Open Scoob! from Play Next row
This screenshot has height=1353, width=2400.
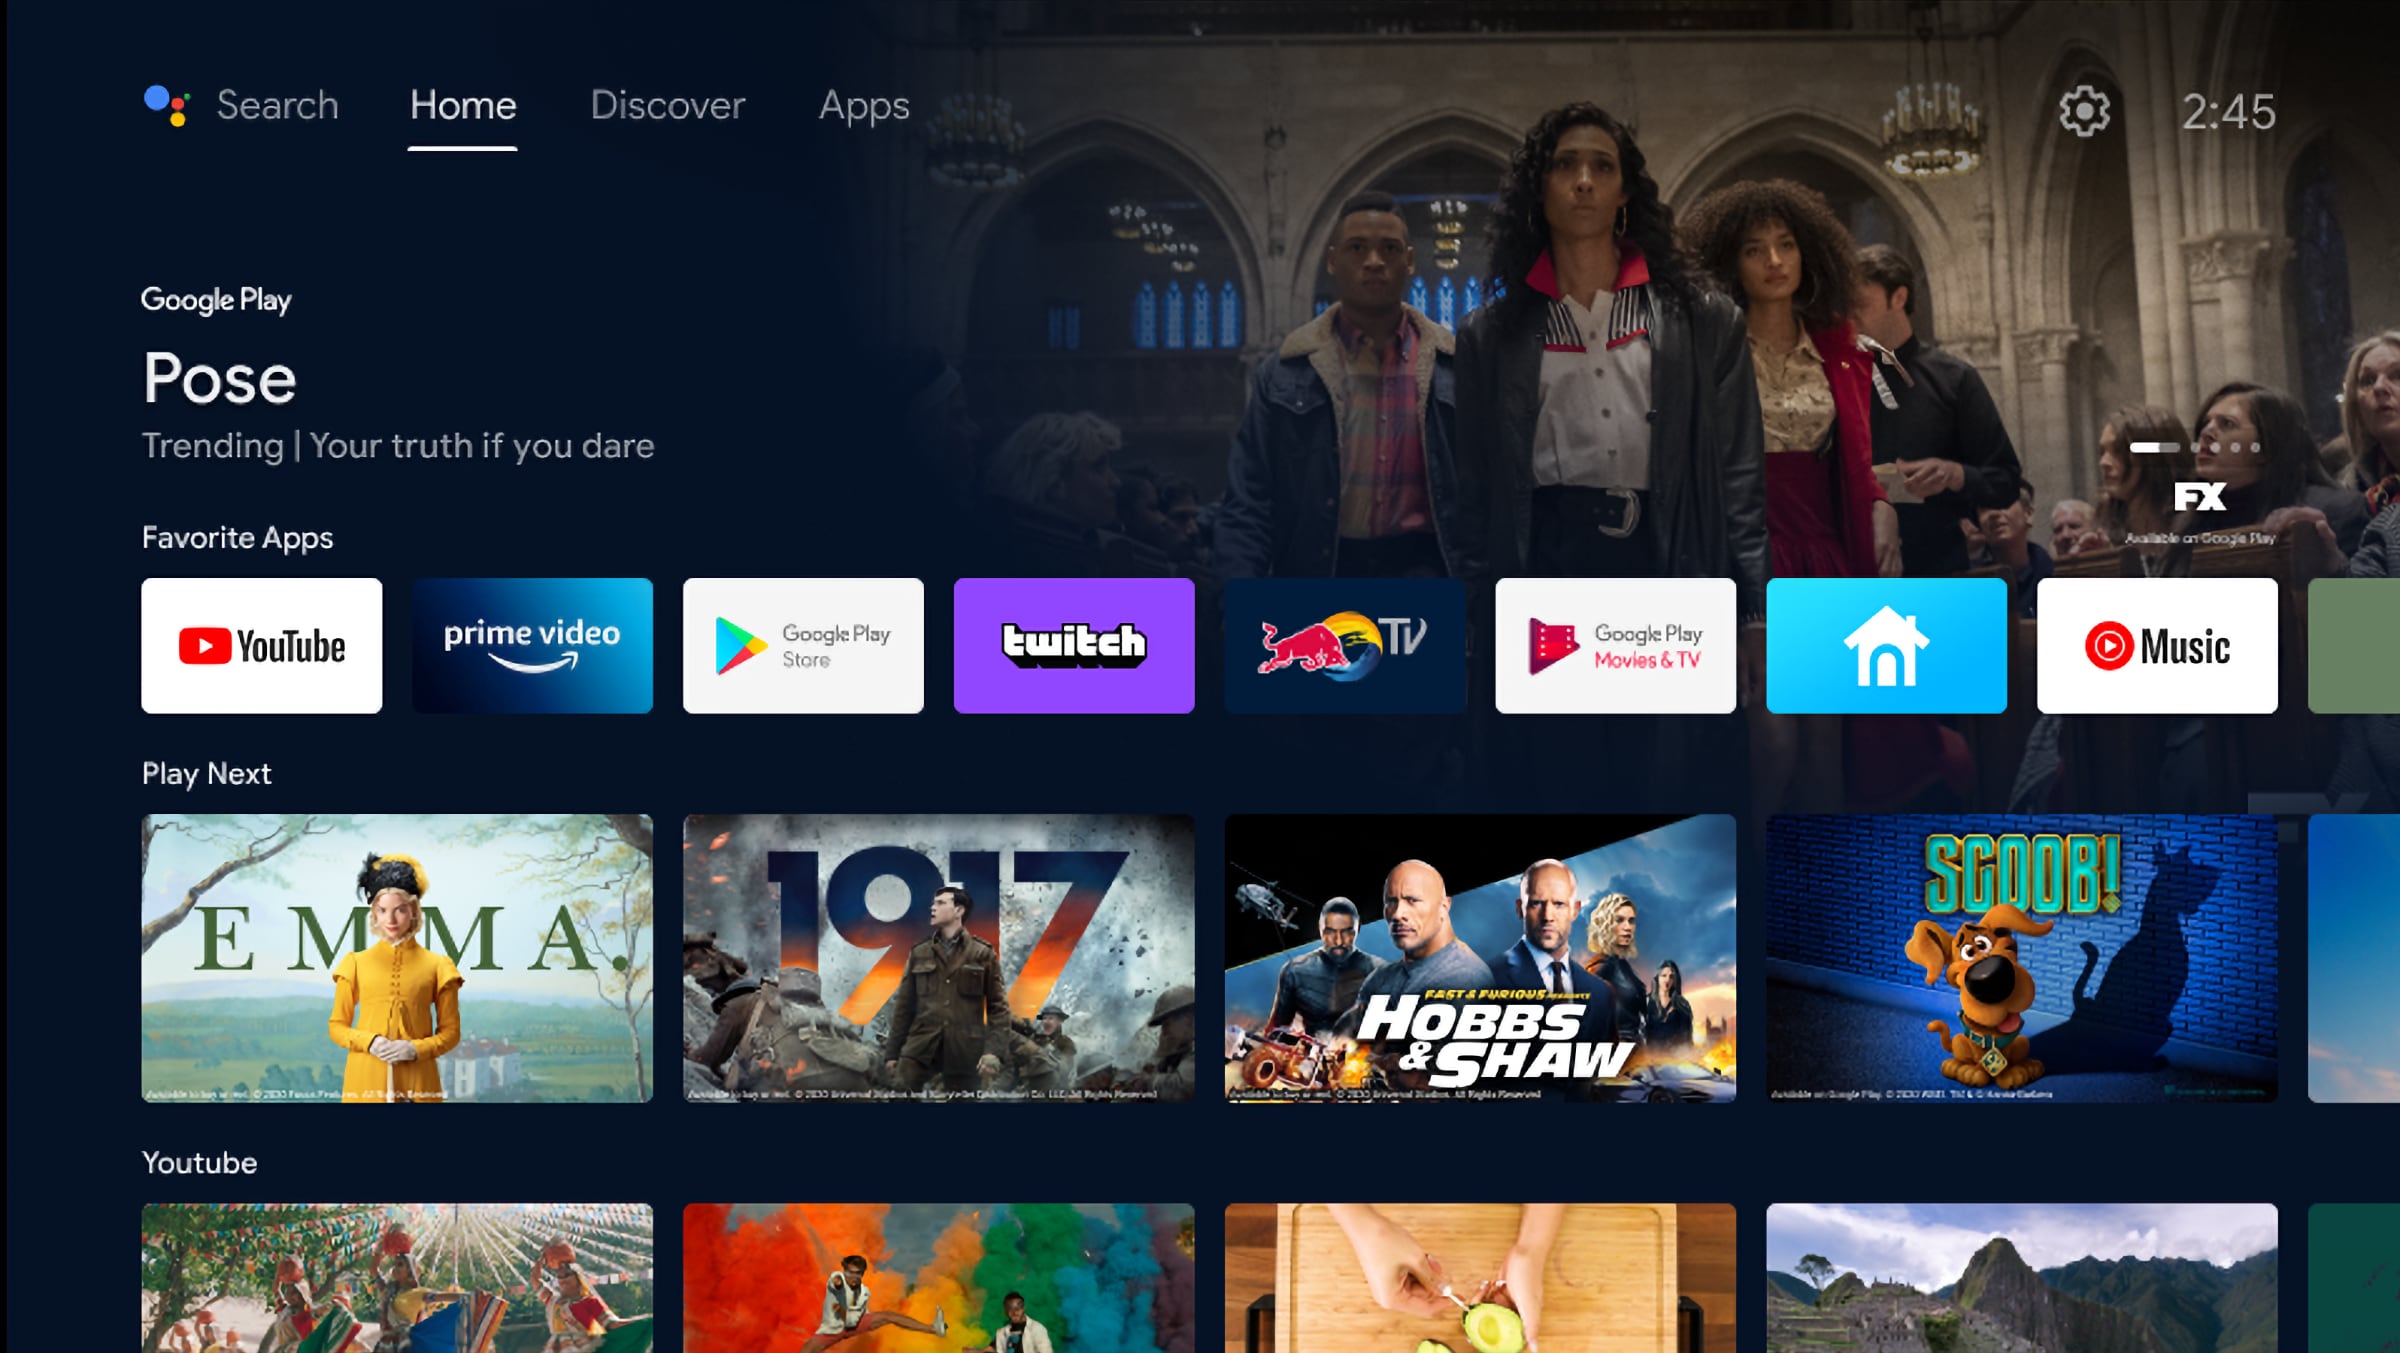coord(2021,956)
